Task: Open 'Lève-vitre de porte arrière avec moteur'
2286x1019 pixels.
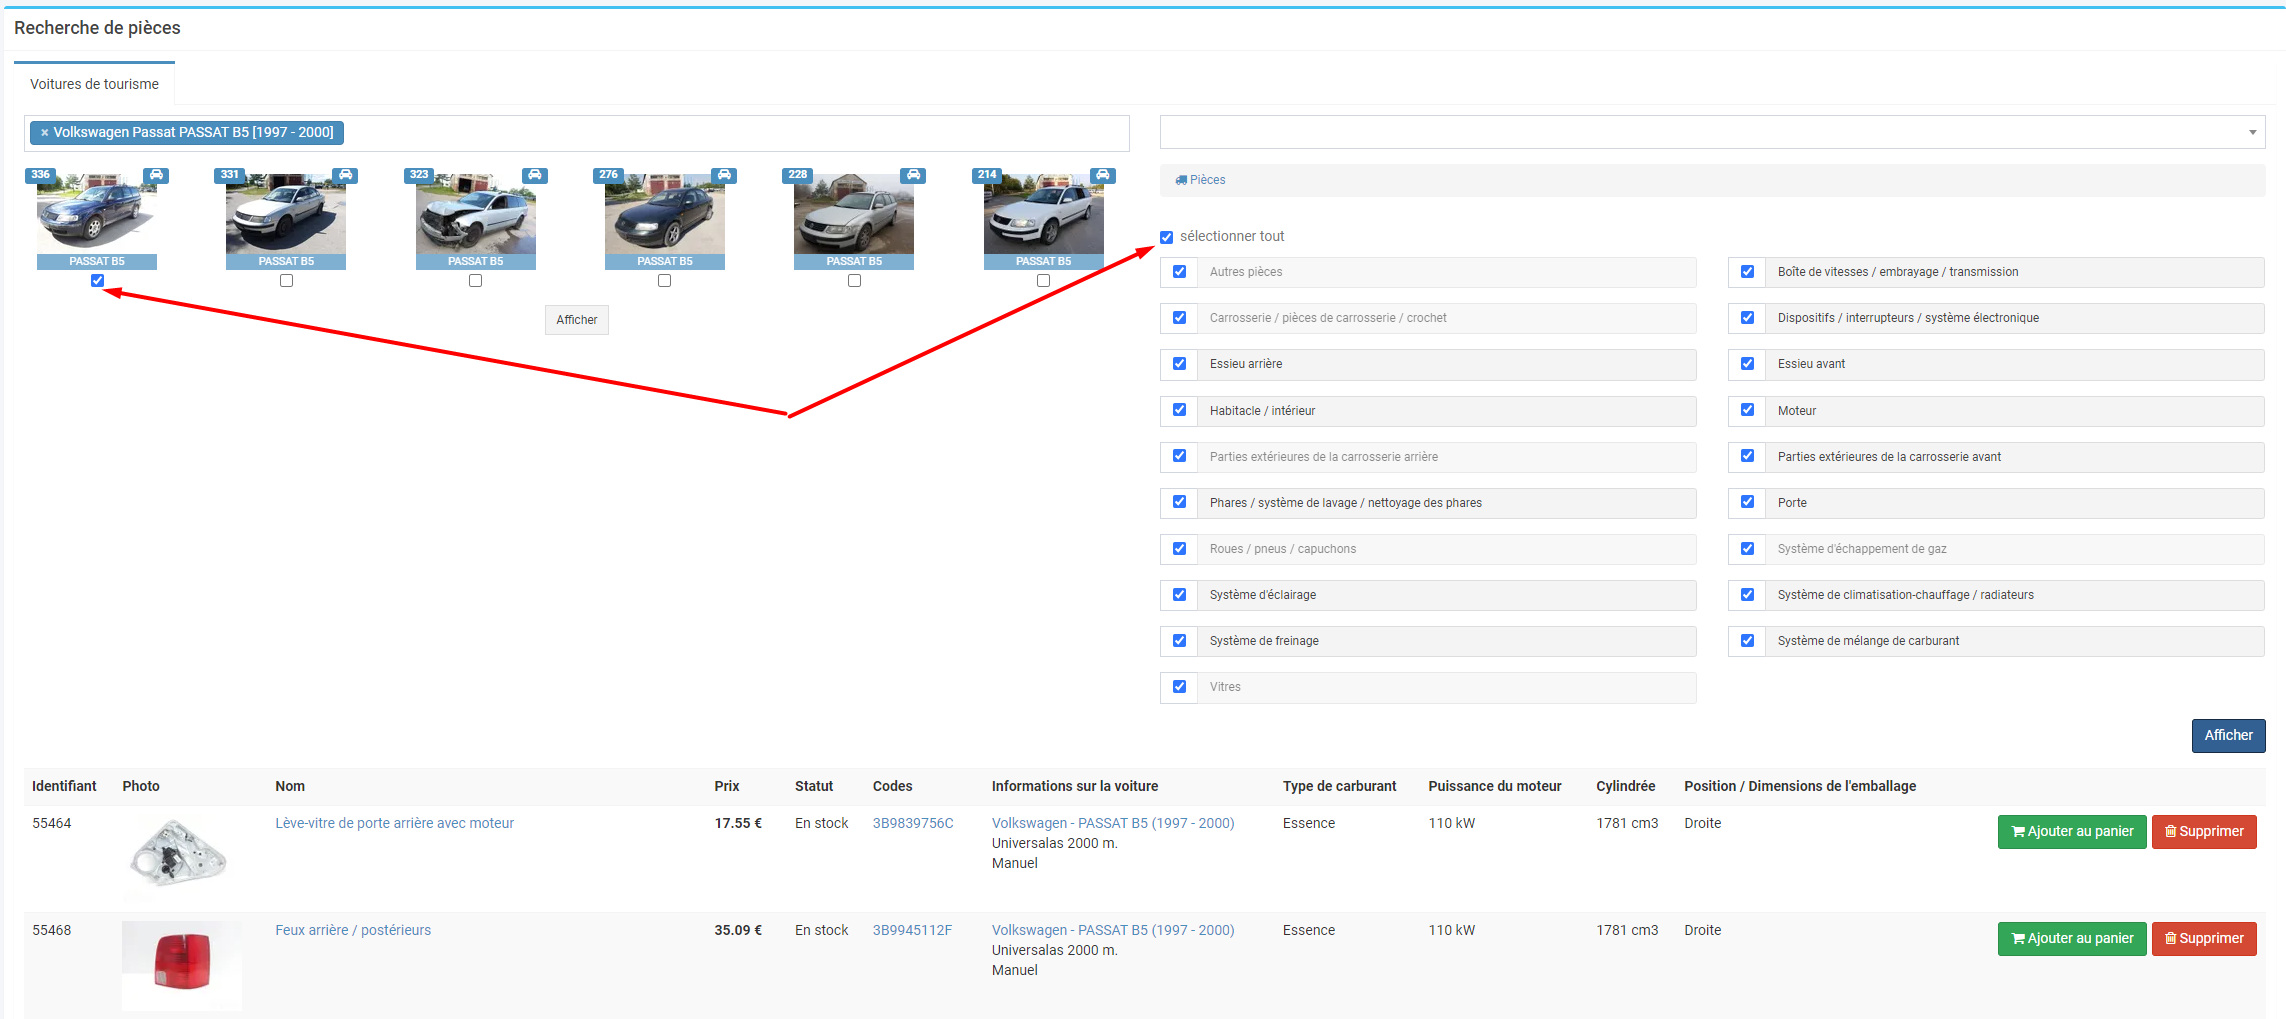Action: point(394,824)
